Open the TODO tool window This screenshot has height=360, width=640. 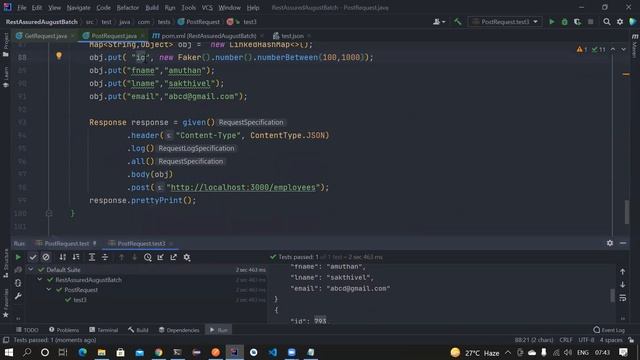pyautogui.click(x=27, y=330)
